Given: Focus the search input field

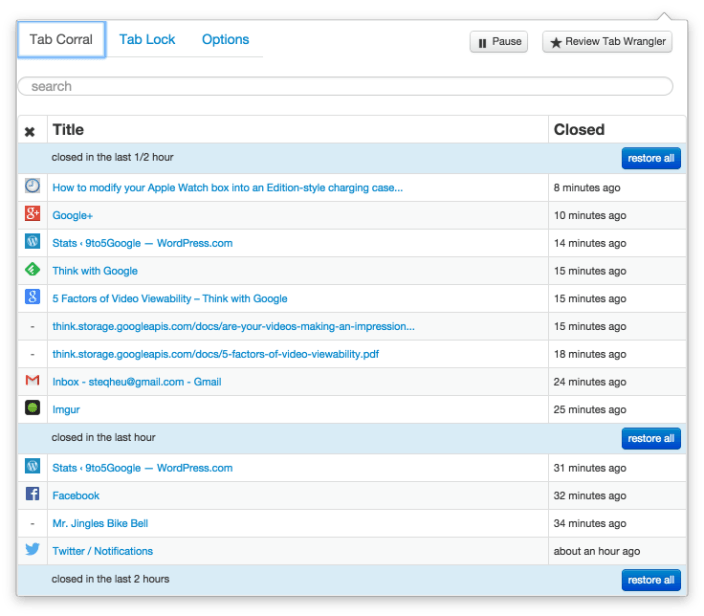Looking at the screenshot, I should [x=345, y=86].
